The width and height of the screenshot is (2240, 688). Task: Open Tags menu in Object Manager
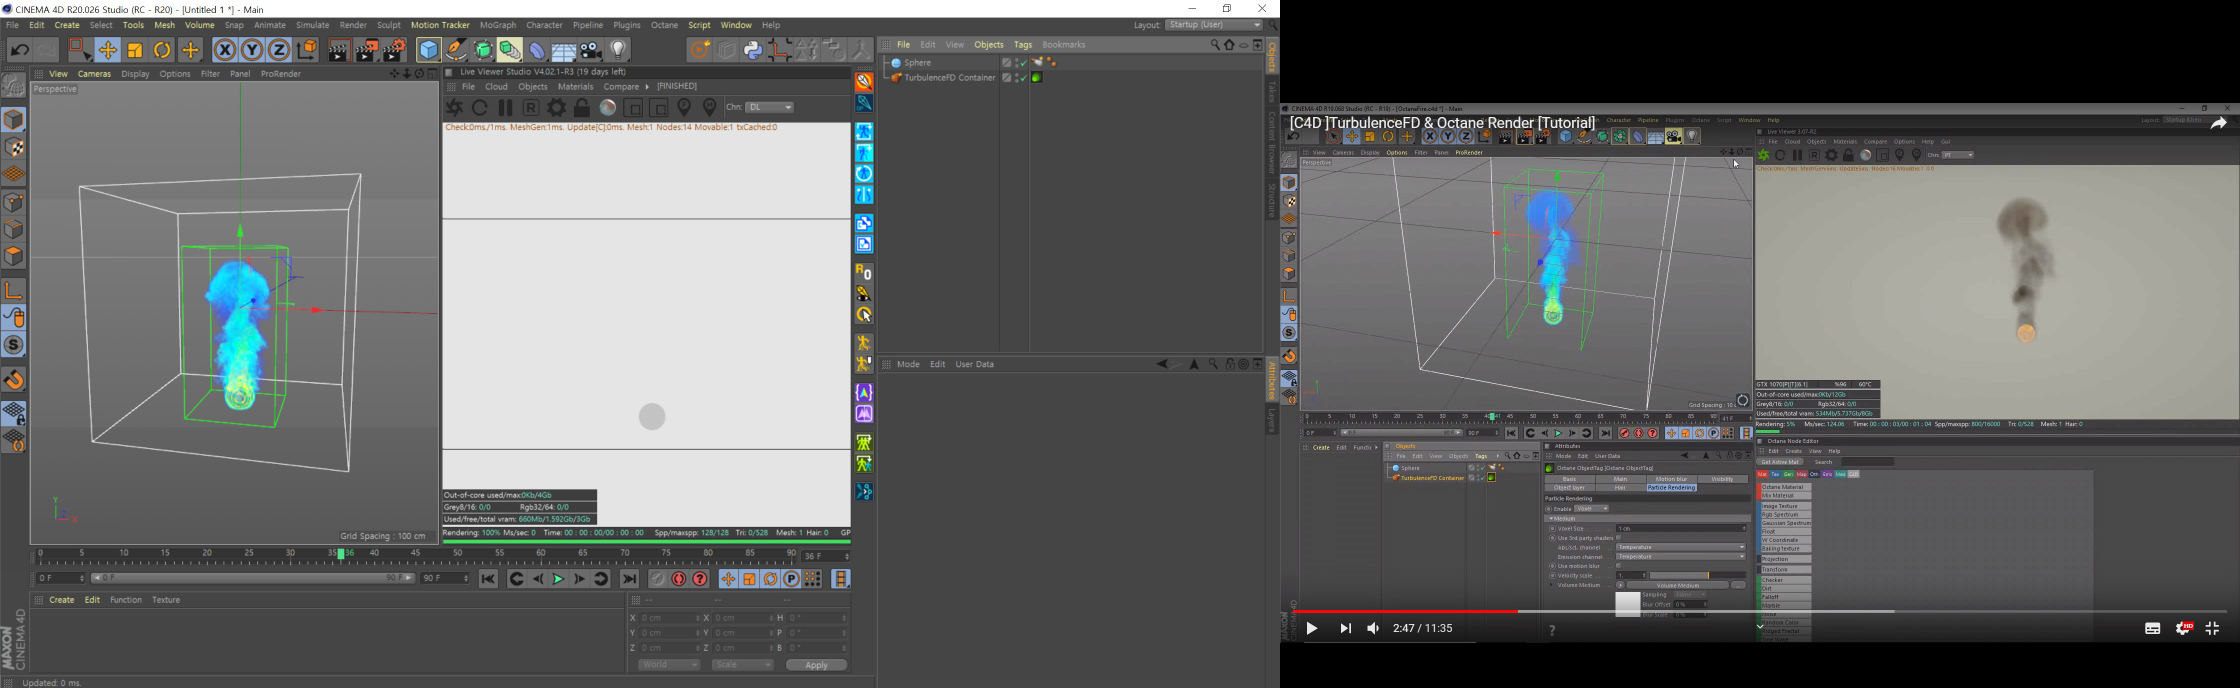pyautogui.click(x=1023, y=45)
